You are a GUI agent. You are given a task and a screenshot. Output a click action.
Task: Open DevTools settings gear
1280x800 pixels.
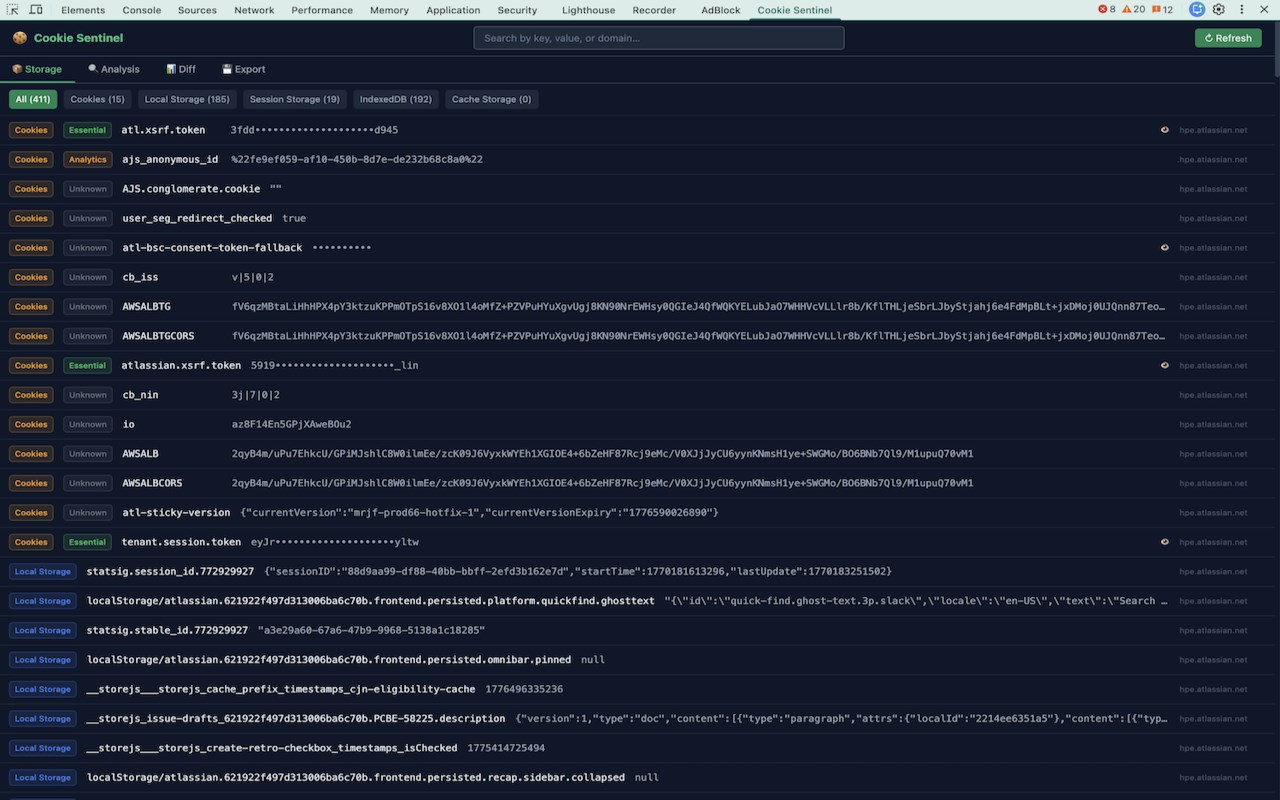[1219, 10]
